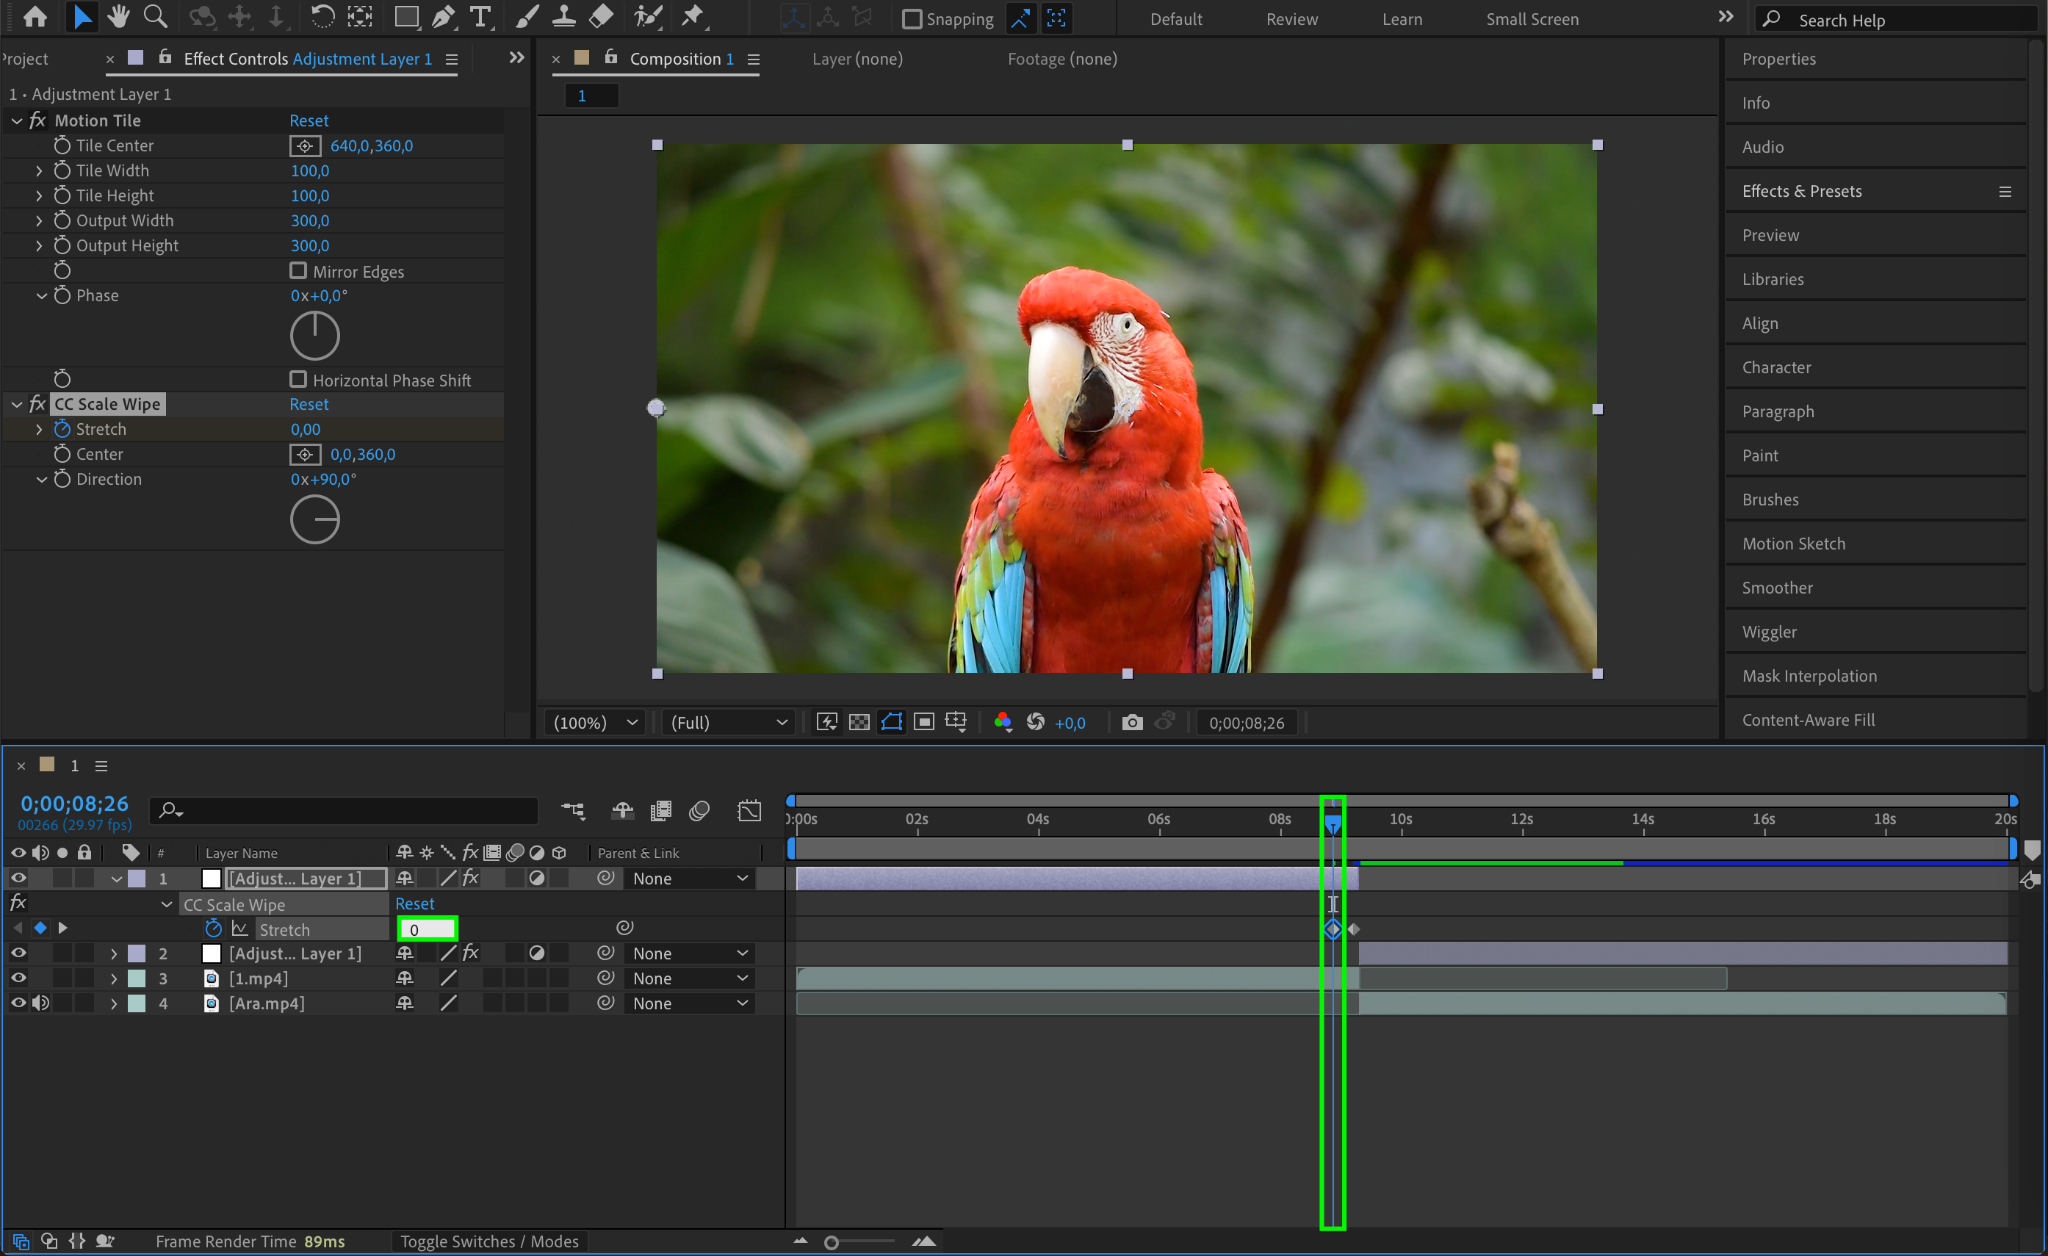Select the Horizontal Type tool
The width and height of the screenshot is (2048, 1256).
[x=480, y=17]
